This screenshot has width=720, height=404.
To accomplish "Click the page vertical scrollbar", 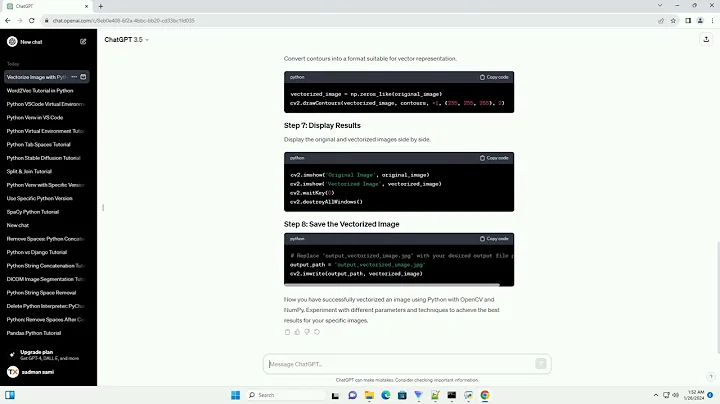I will click(718, 297).
